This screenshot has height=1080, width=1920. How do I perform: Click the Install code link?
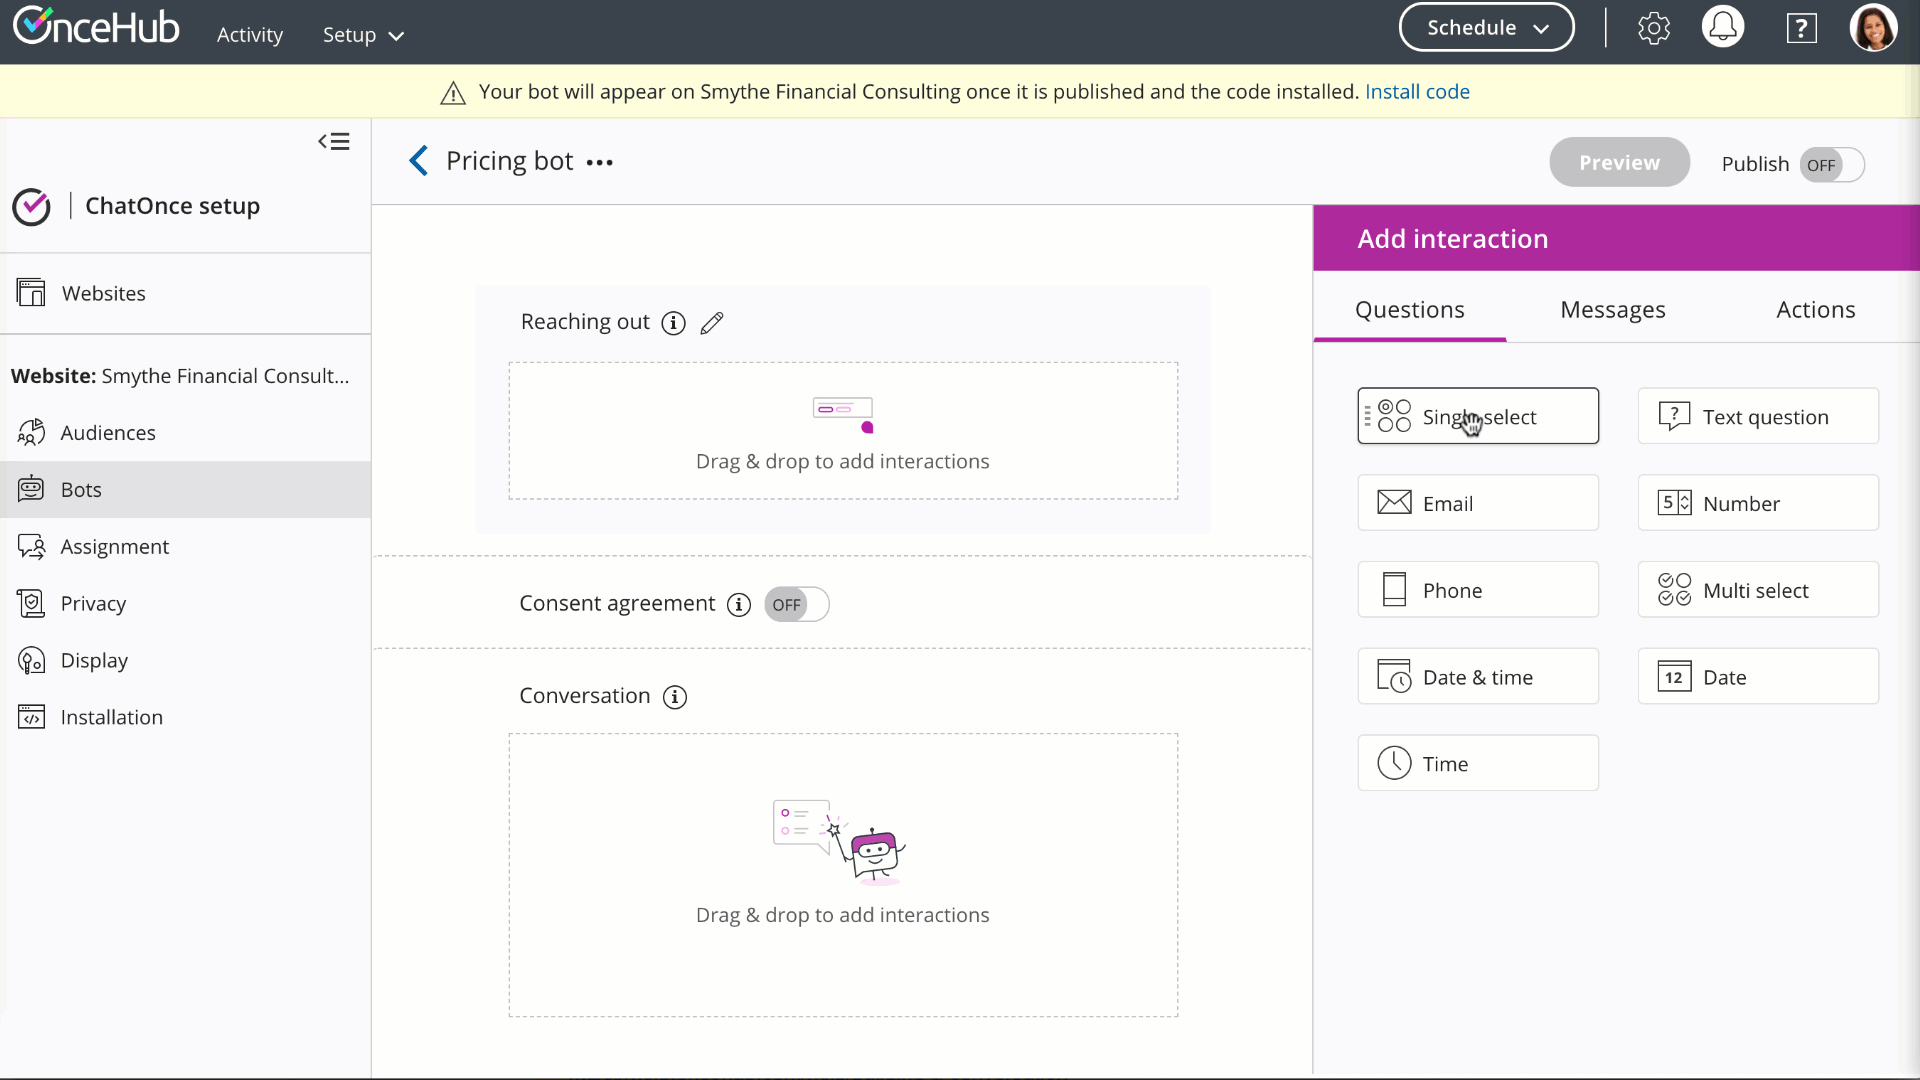pyautogui.click(x=1417, y=92)
